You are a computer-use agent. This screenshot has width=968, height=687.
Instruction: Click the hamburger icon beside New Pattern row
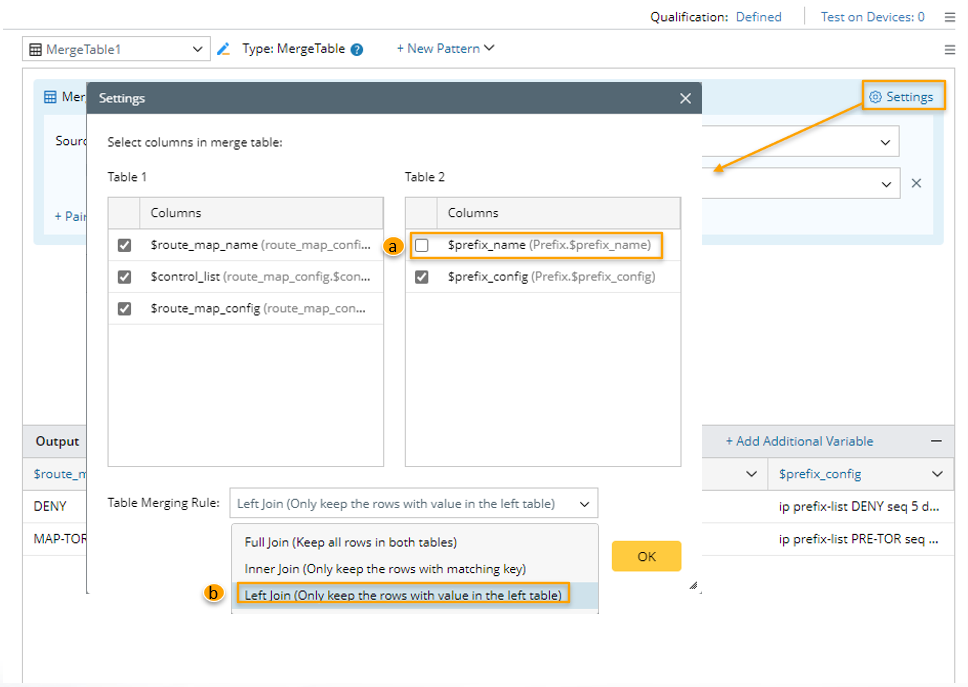(949, 49)
